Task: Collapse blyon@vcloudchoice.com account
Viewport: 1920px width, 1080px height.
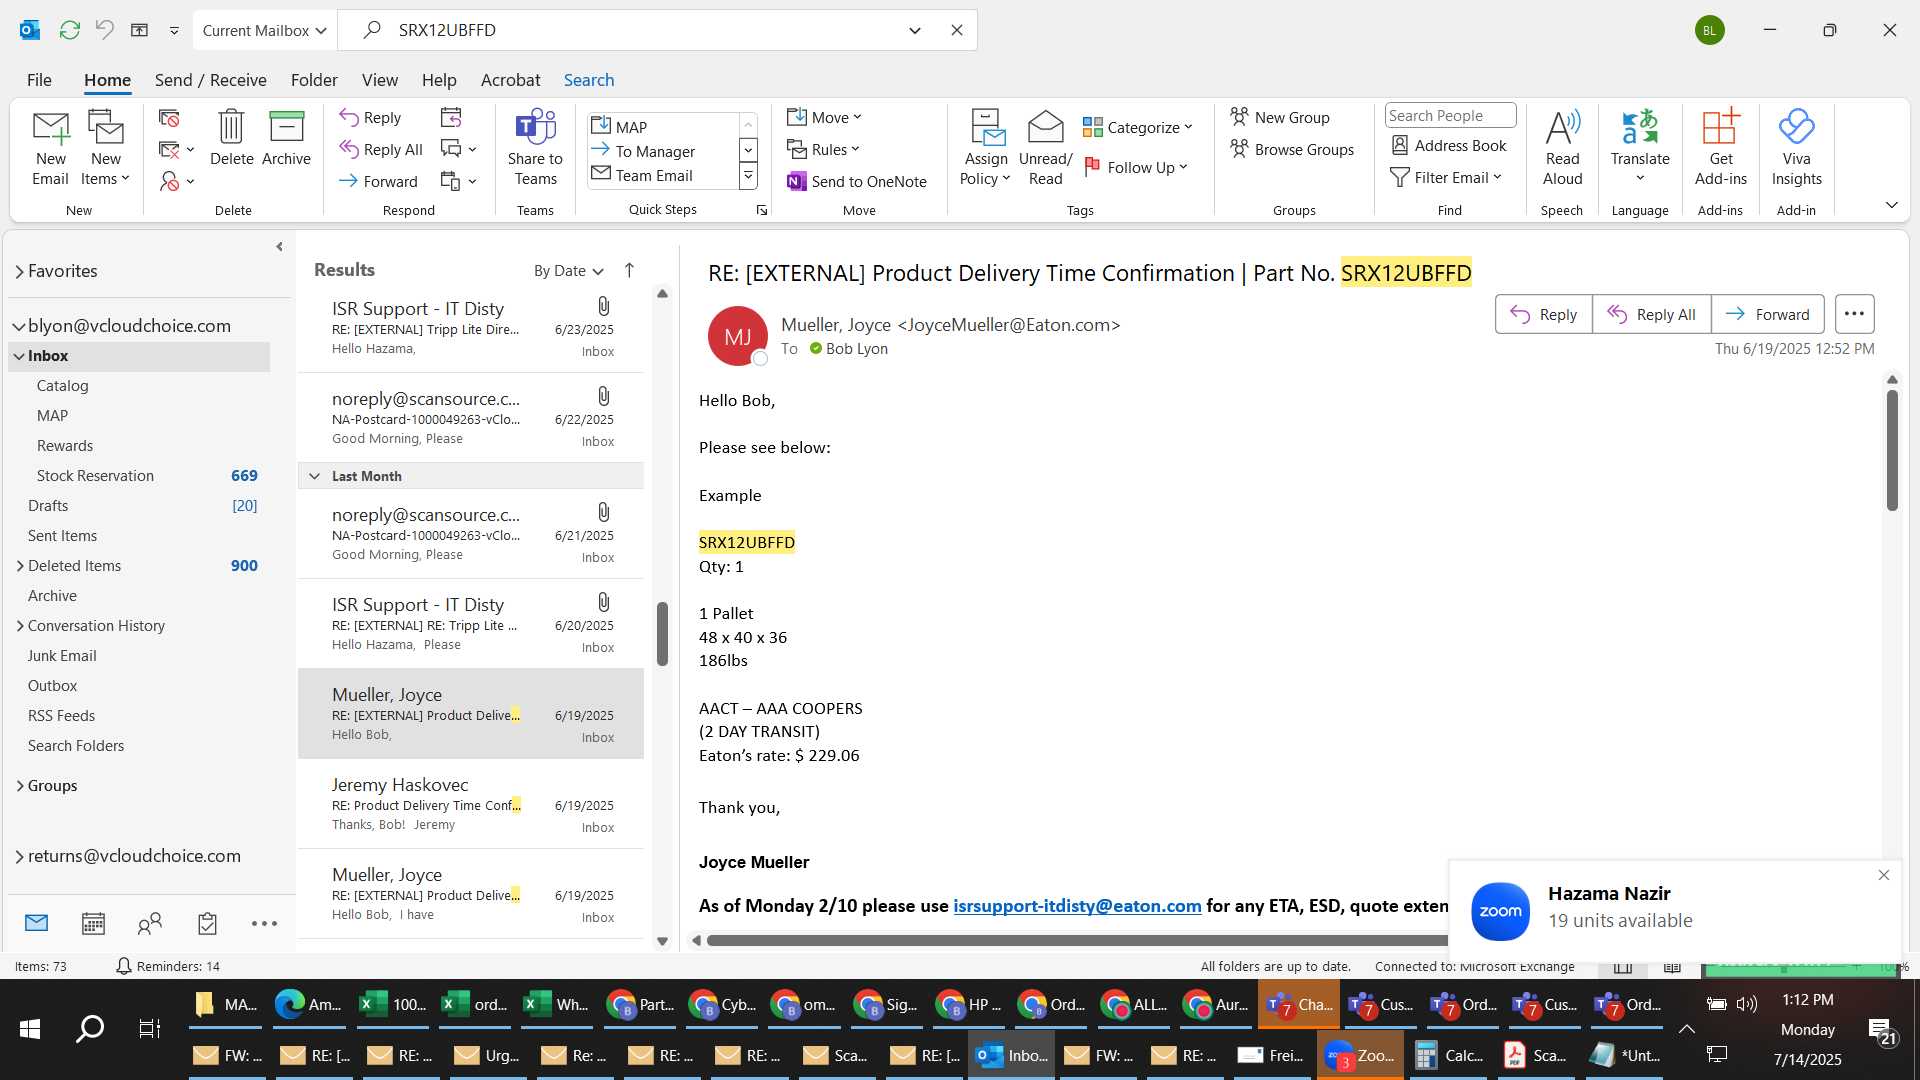Action: [x=19, y=326]
